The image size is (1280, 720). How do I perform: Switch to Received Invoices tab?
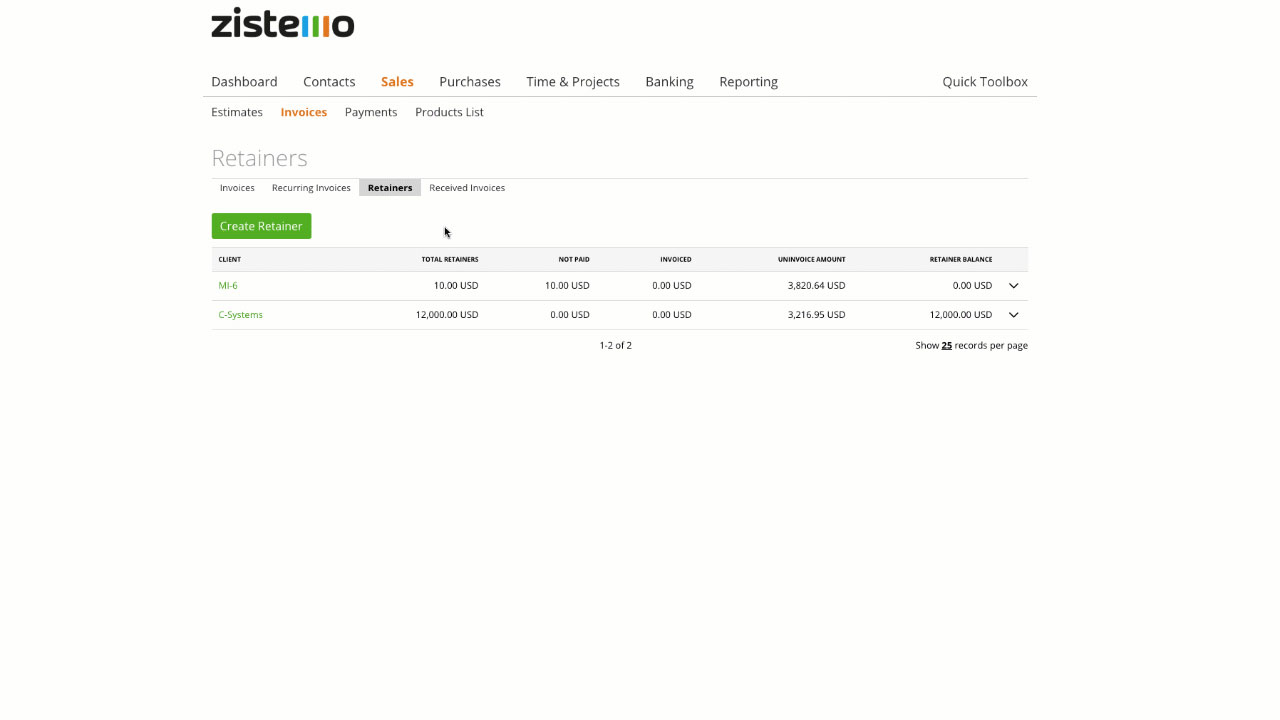click(x=467, y=188)
